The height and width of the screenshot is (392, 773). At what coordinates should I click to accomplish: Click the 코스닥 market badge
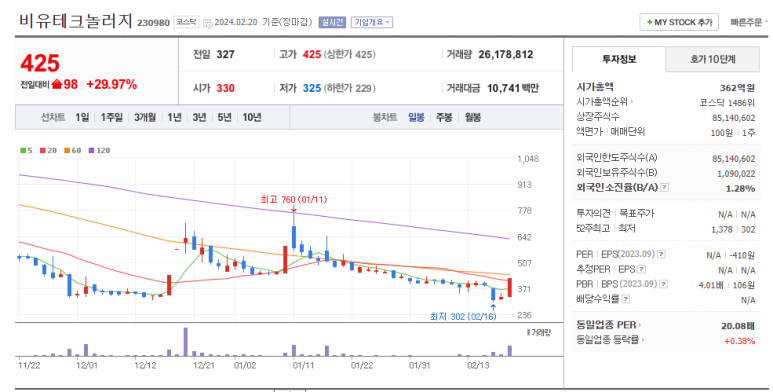click(186, 22)
